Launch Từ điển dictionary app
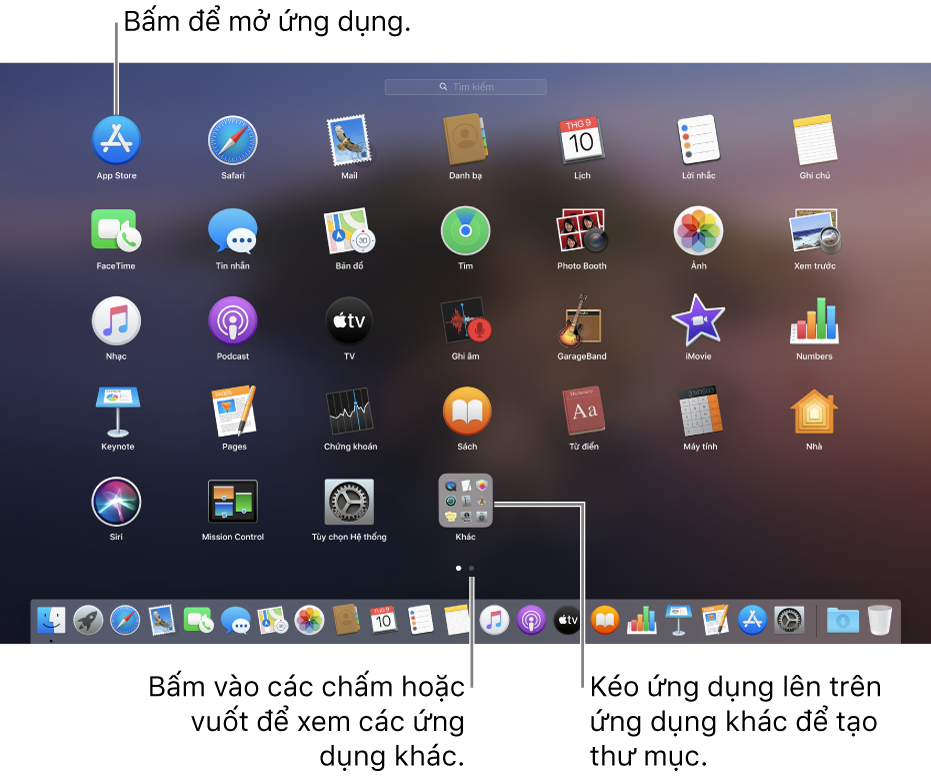Image resolution: width=931 pixels, height=777 pixels. 584,411
